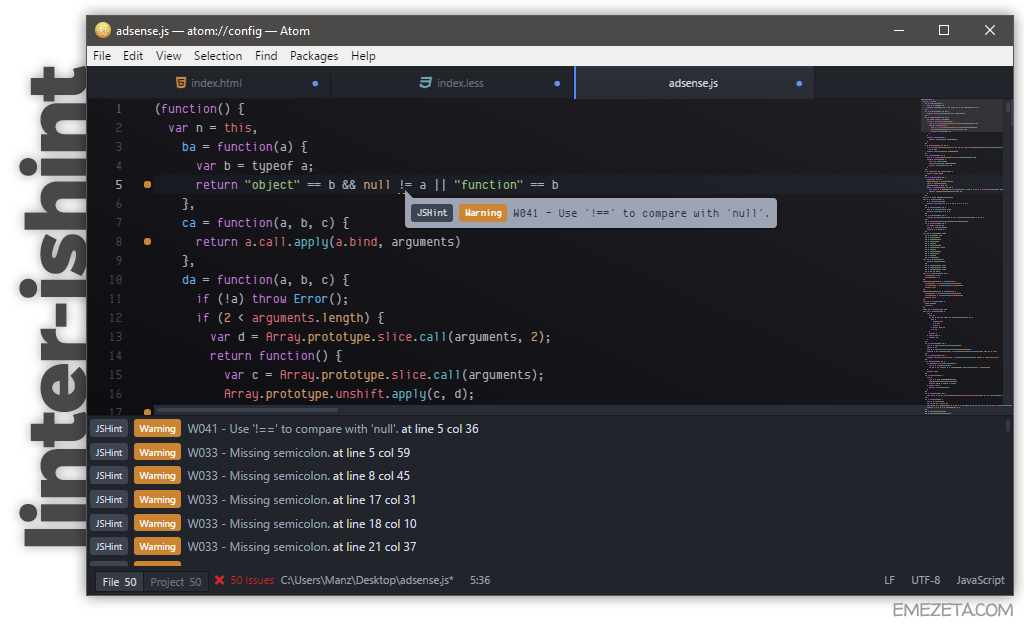Click the editor vertical scrollbar
Screen dimensions: 1024x626
[1008, 108]
